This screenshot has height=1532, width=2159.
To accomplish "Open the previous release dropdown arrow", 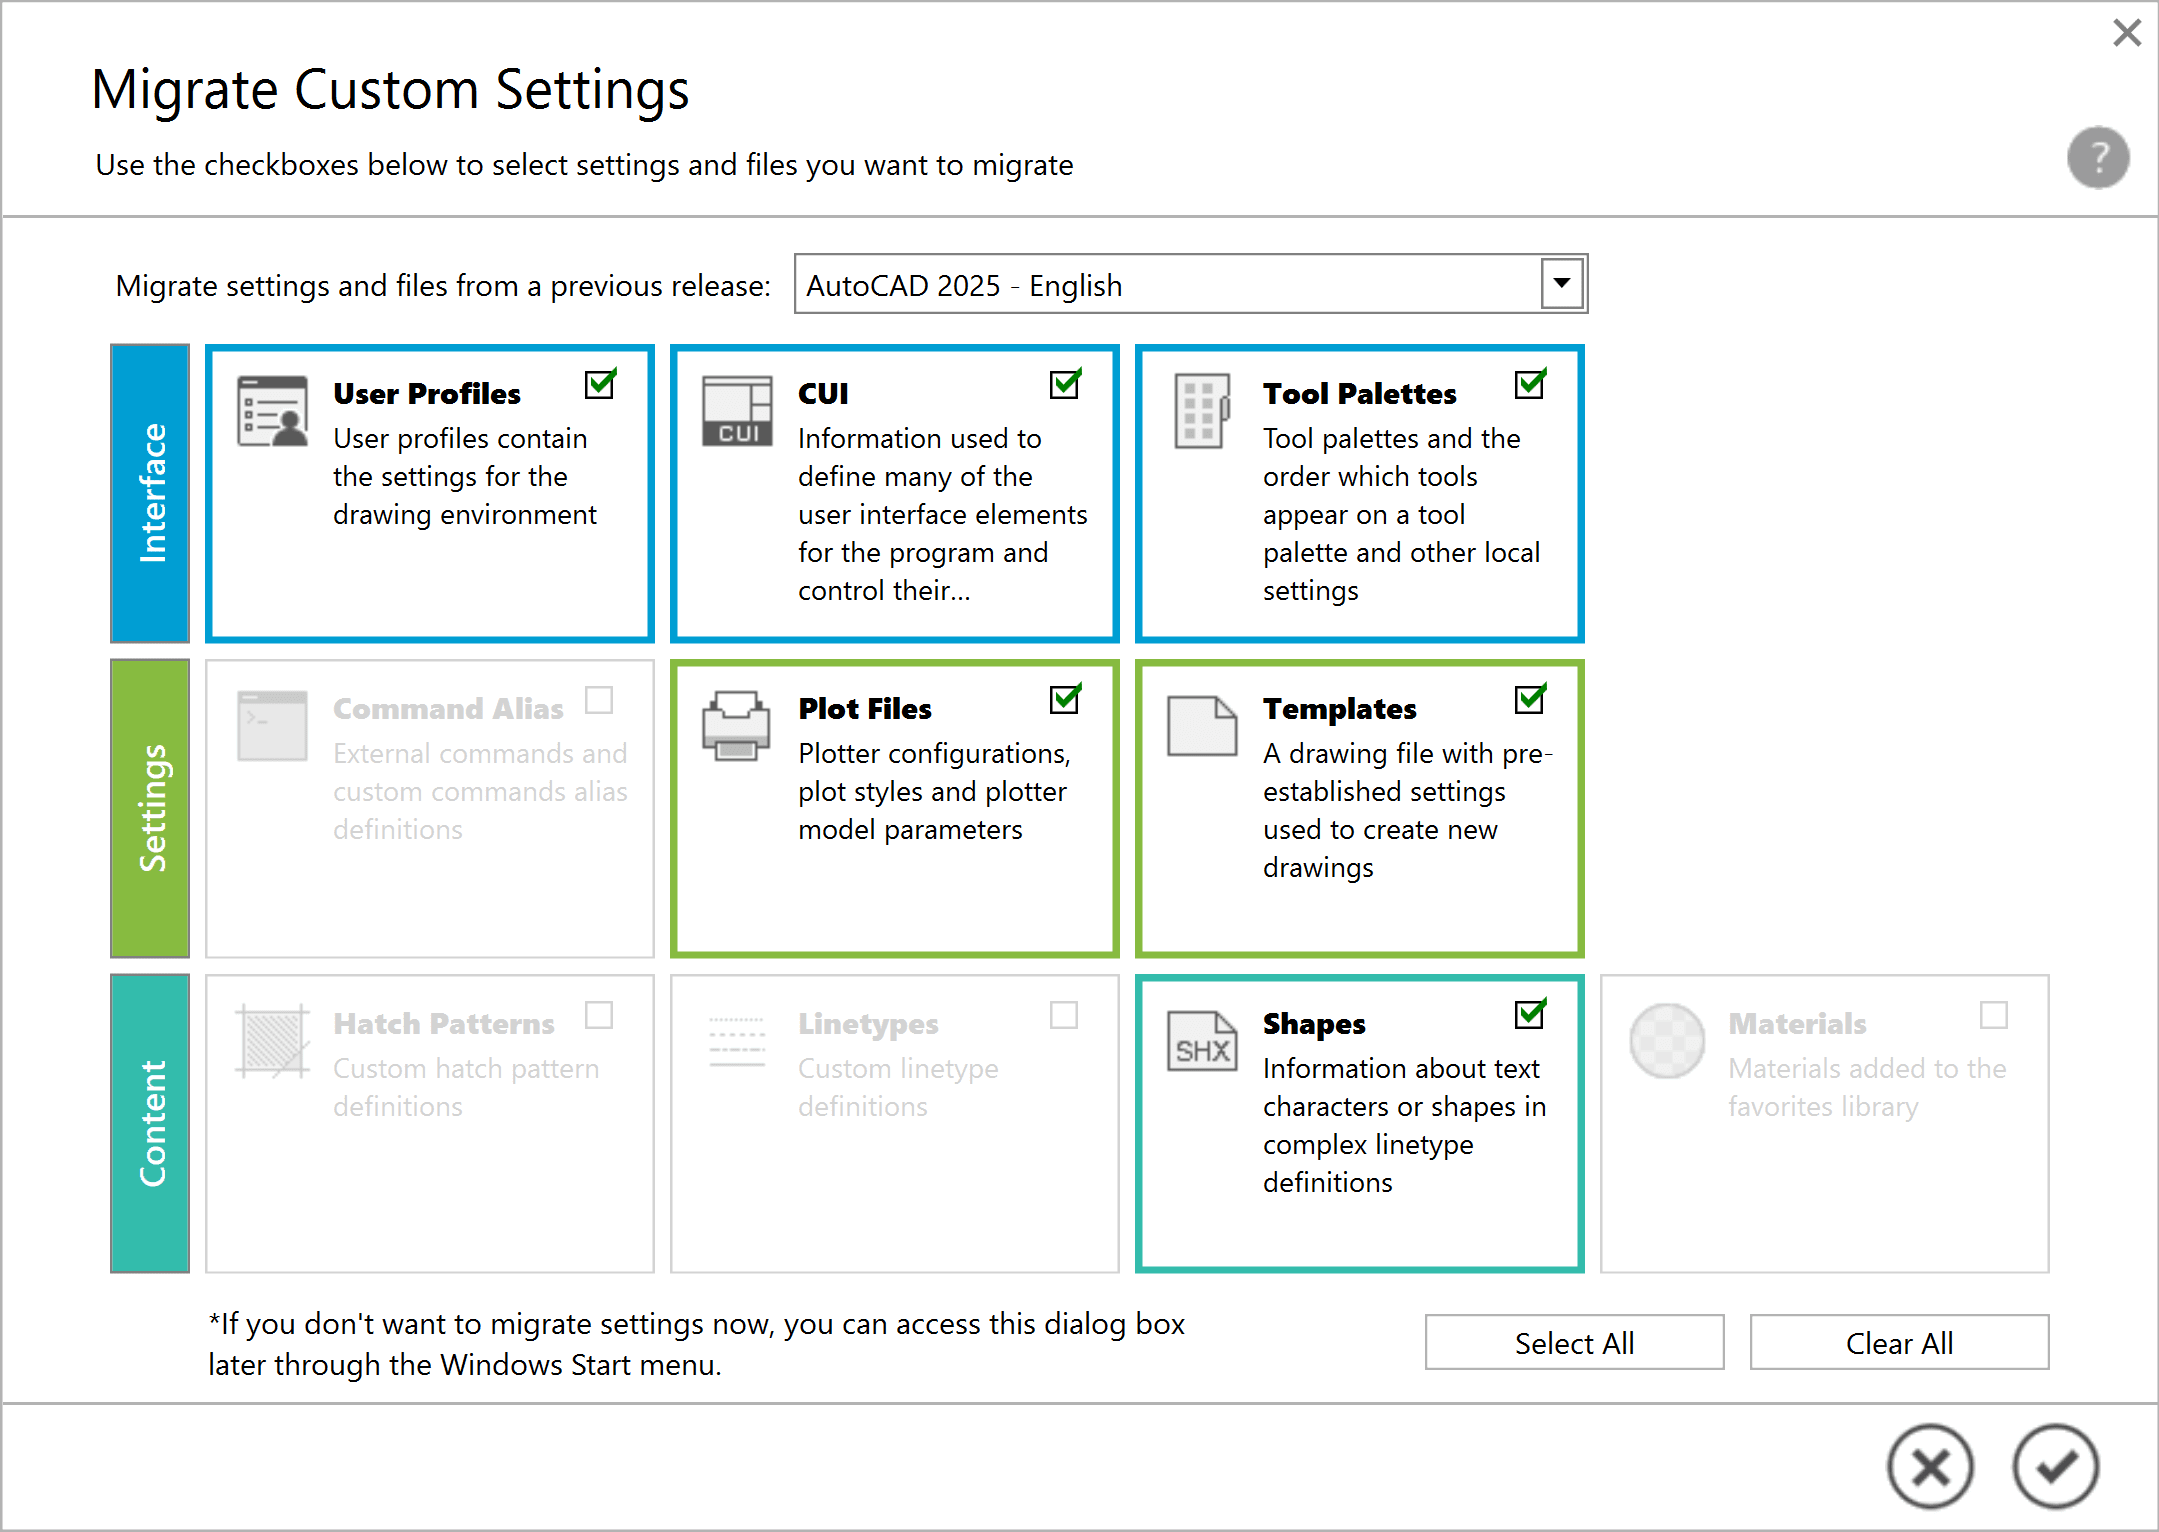I will pos(1561,284).
